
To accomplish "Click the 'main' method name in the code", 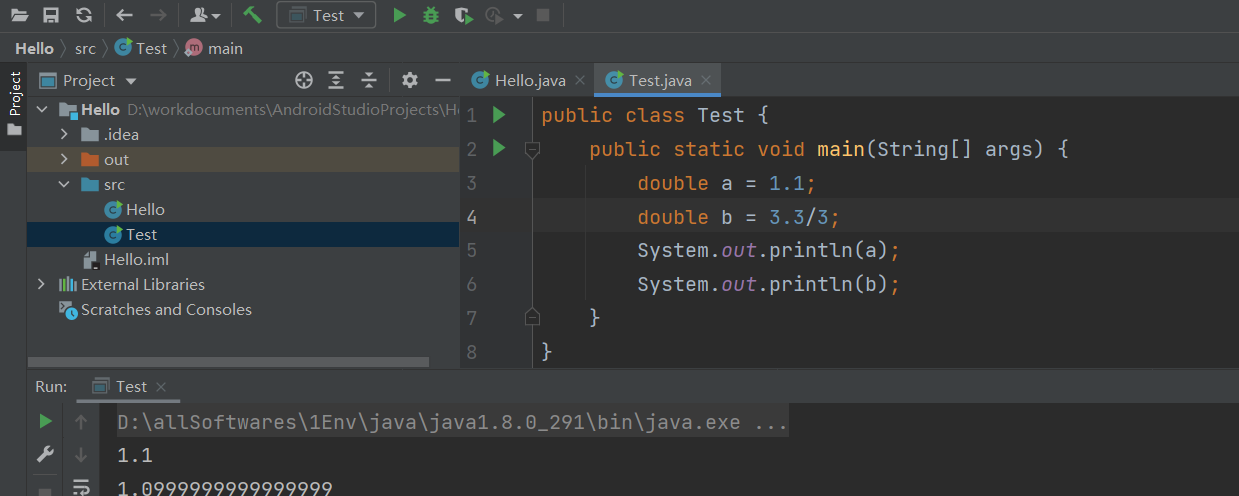I will click(x=841, y=149).
